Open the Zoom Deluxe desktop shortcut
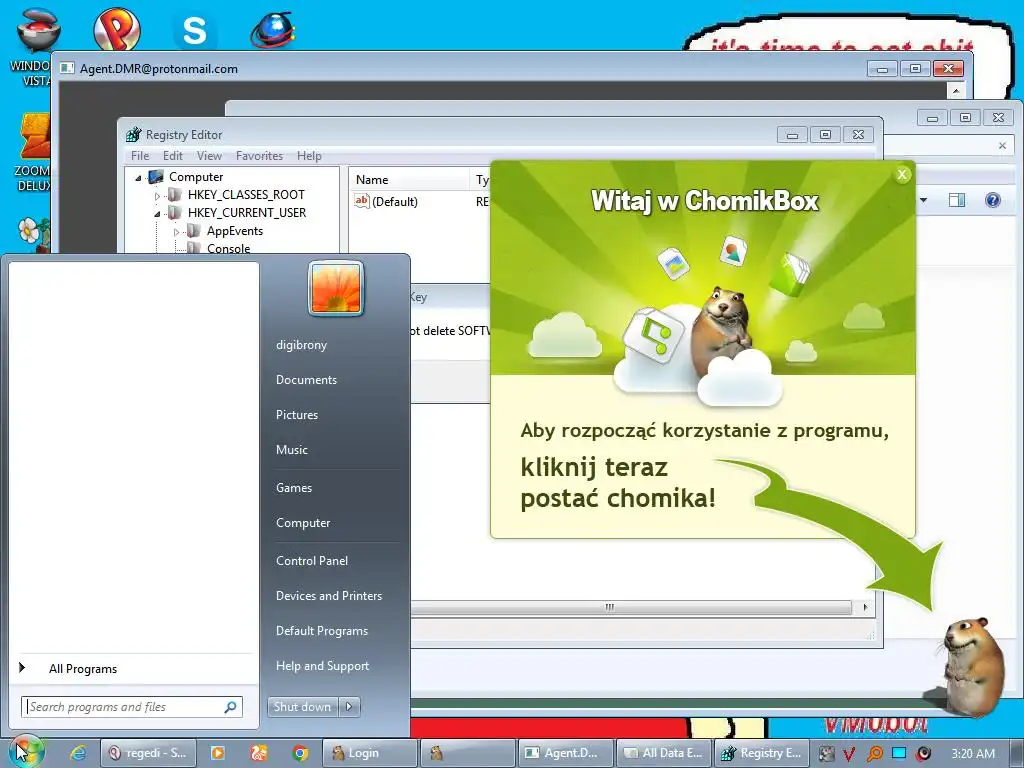This screenshot has width=1024, height=768. click(x=34, y=152)
